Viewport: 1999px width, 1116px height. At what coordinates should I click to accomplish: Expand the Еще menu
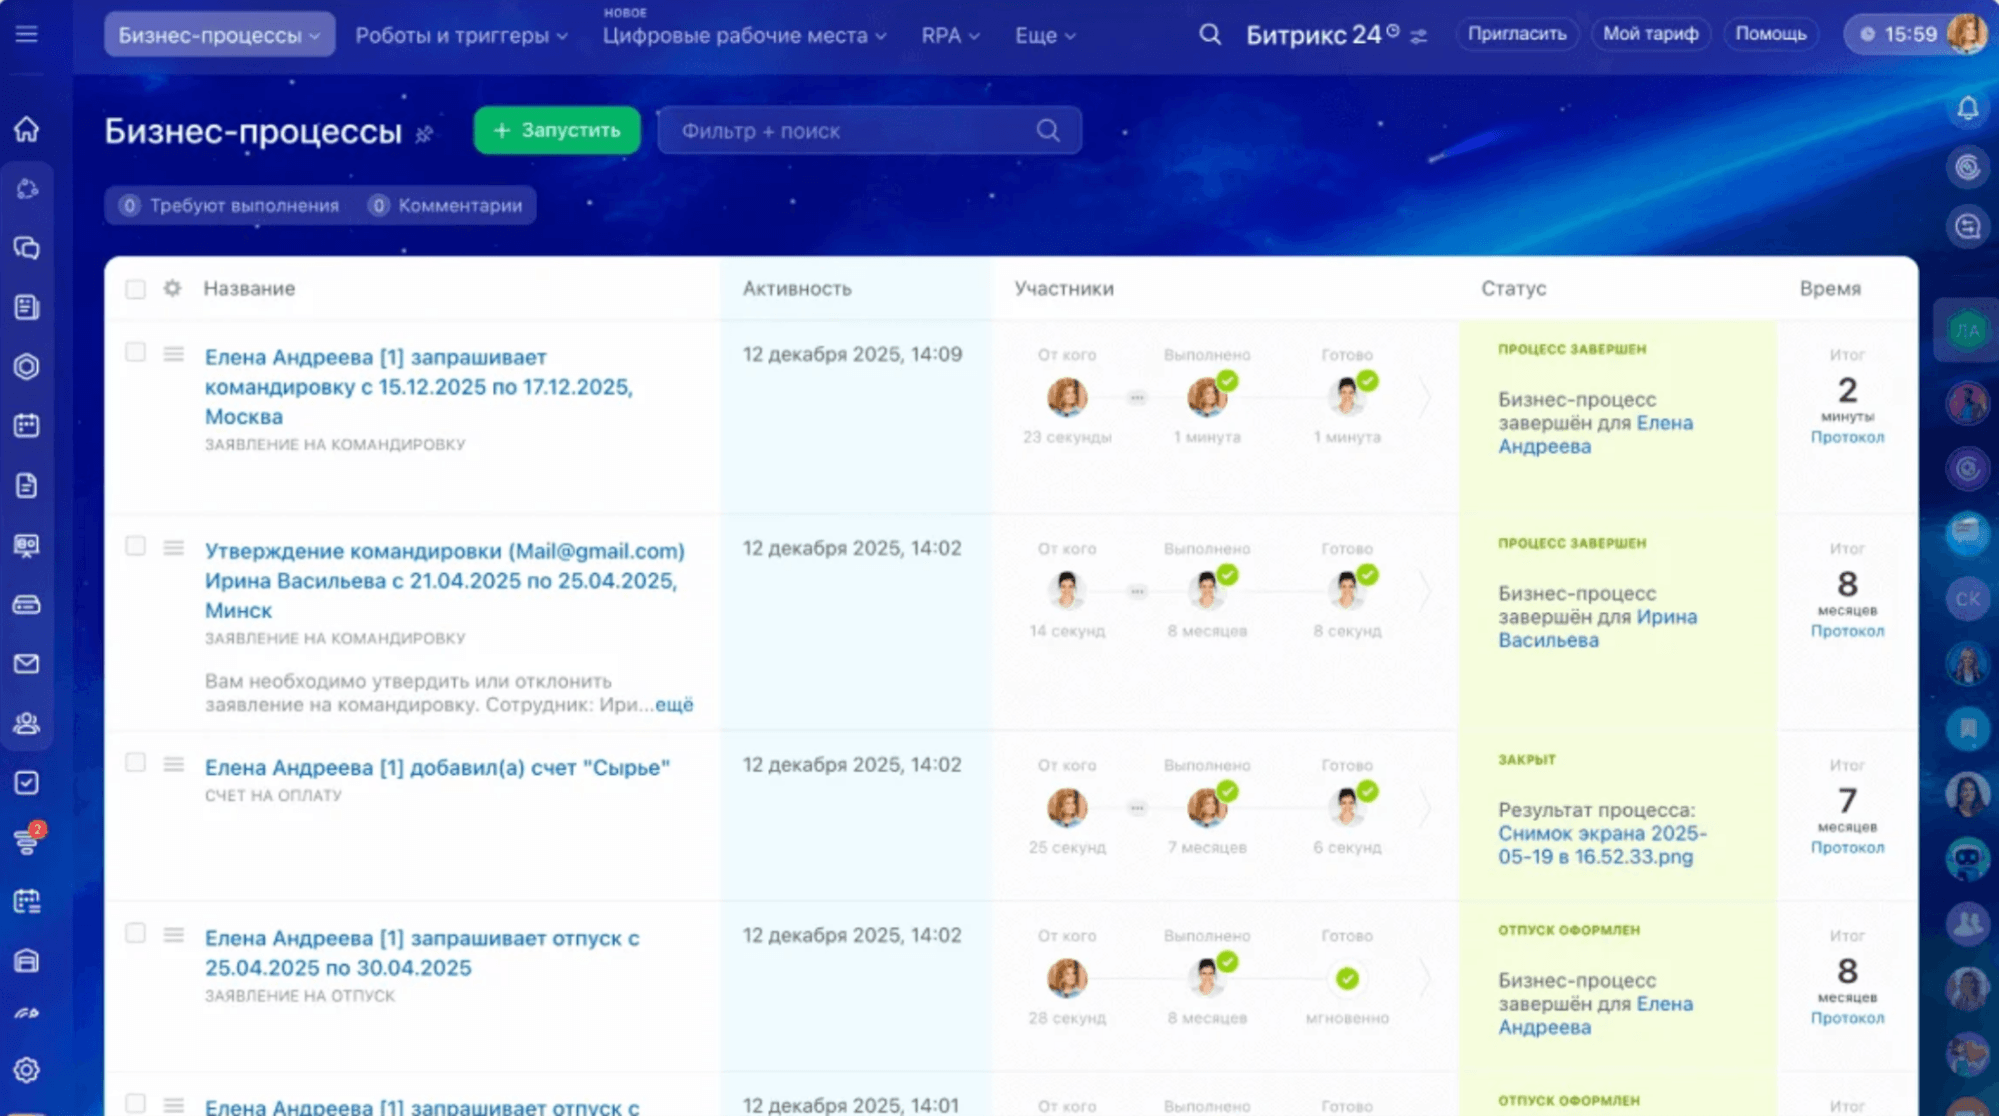[1045, 35]
